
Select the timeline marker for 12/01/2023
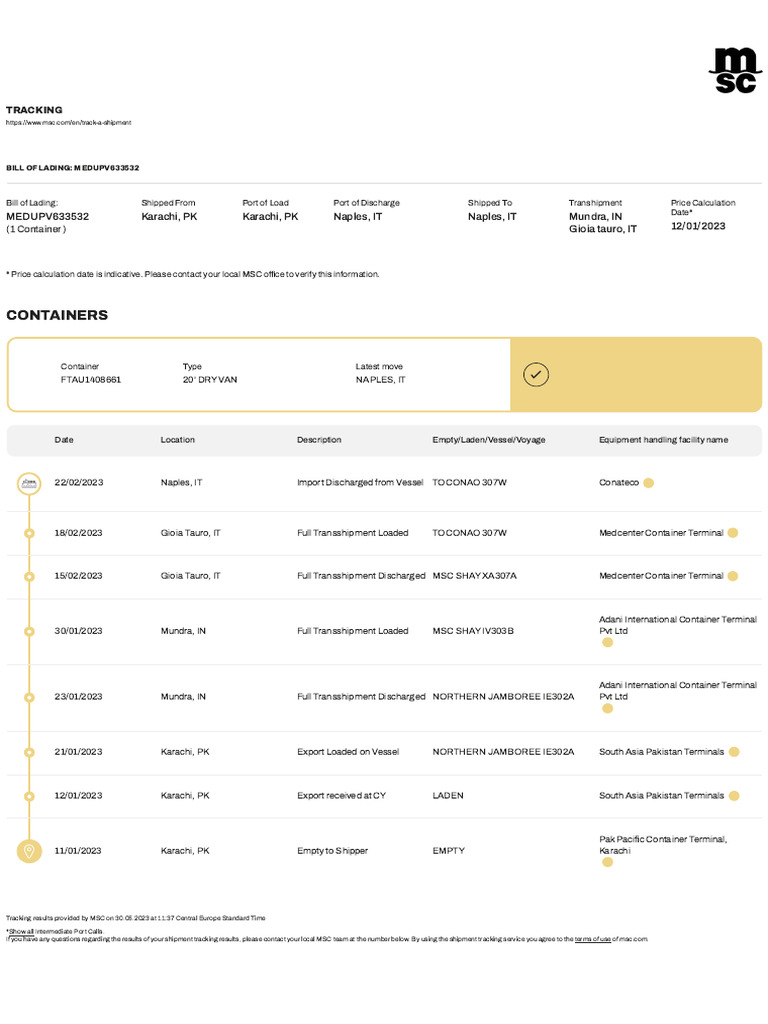[29, 796]
